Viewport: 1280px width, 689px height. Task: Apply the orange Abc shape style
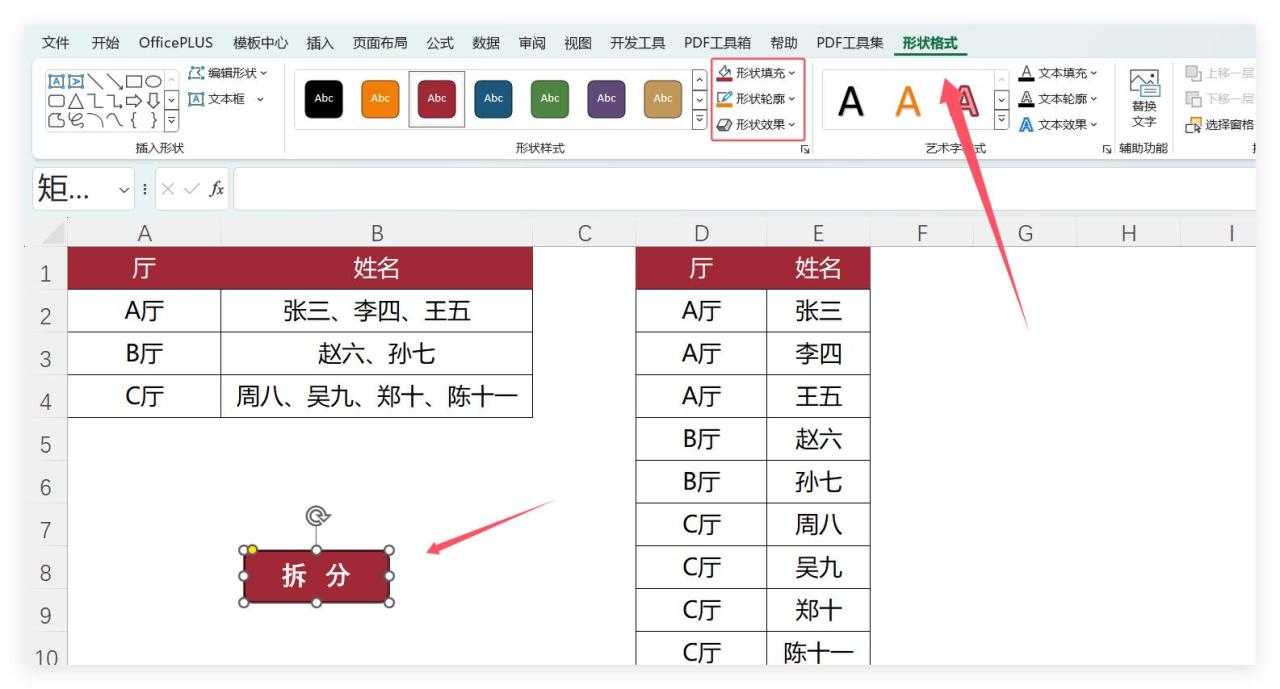(380, 99)
